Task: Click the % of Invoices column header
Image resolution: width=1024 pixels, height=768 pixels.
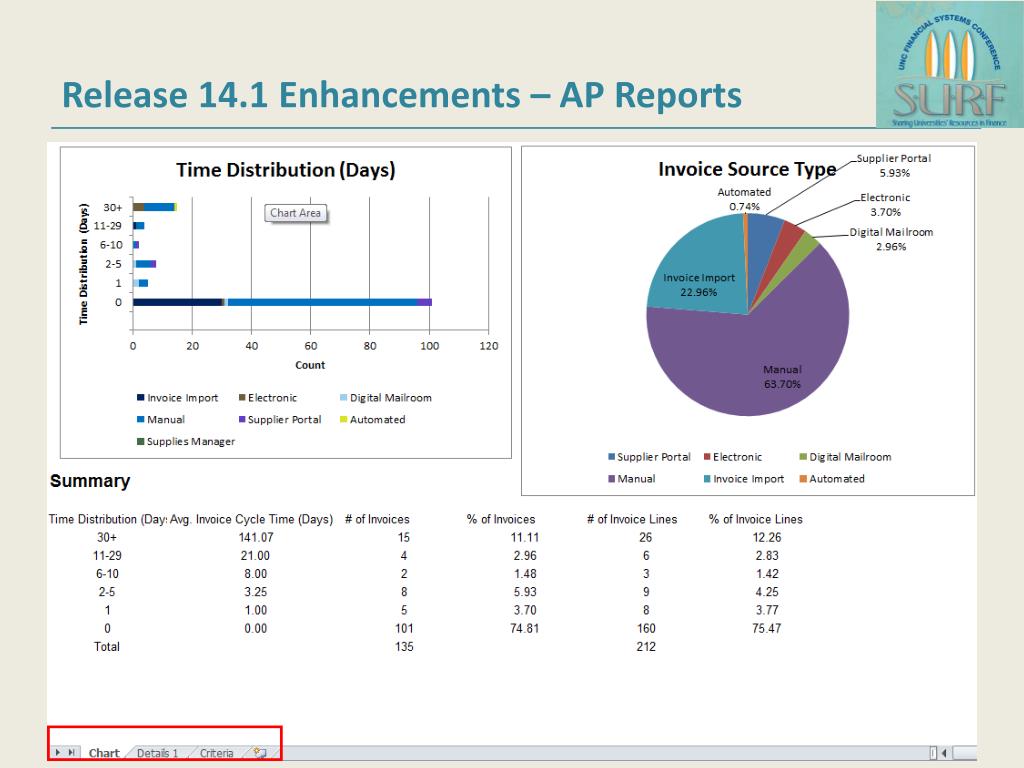Action: [x=501, y=519]
